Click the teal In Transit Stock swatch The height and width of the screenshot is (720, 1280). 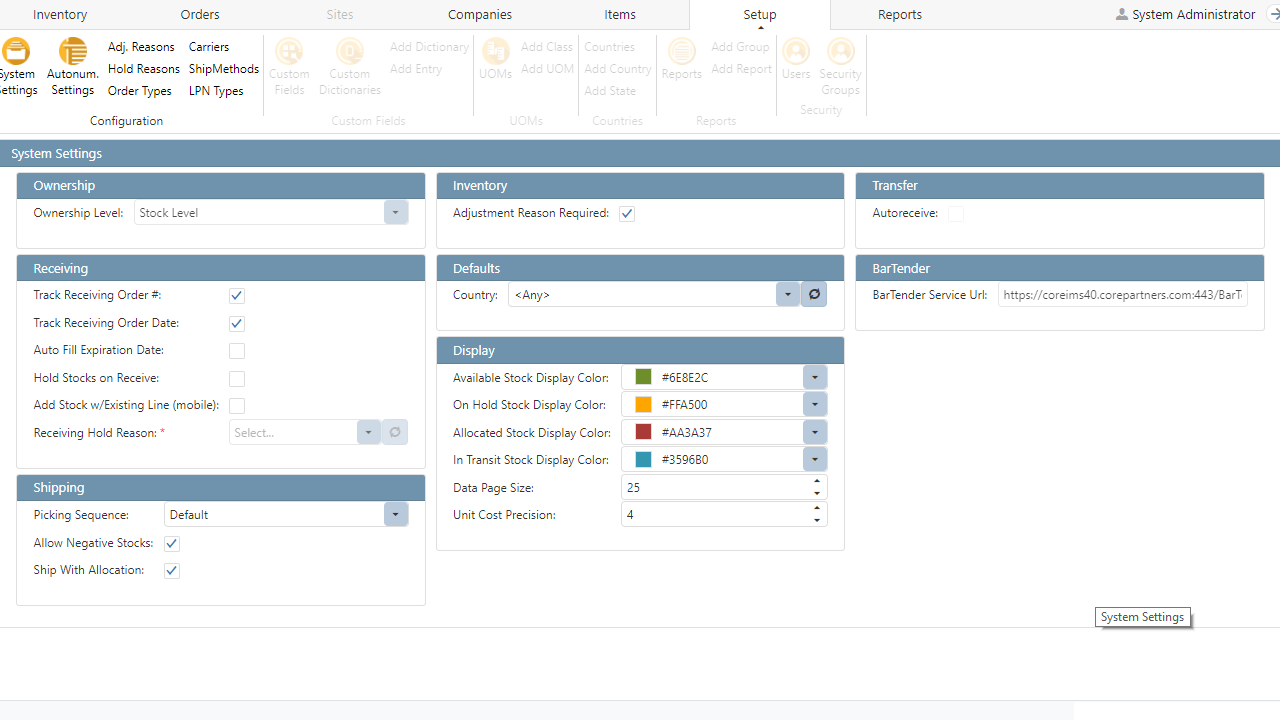click(x=644, y=460)
